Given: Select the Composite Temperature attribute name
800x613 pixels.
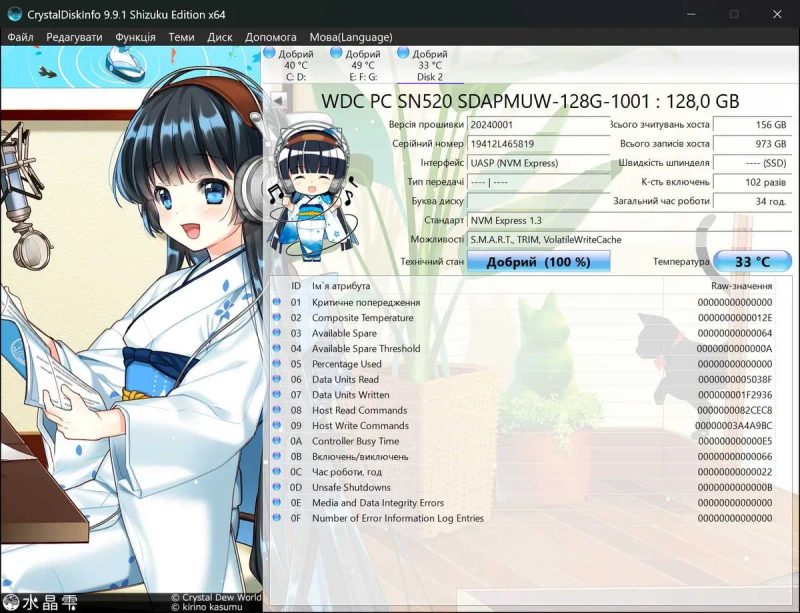Looking at the screenshot, I should click(363, 317).
